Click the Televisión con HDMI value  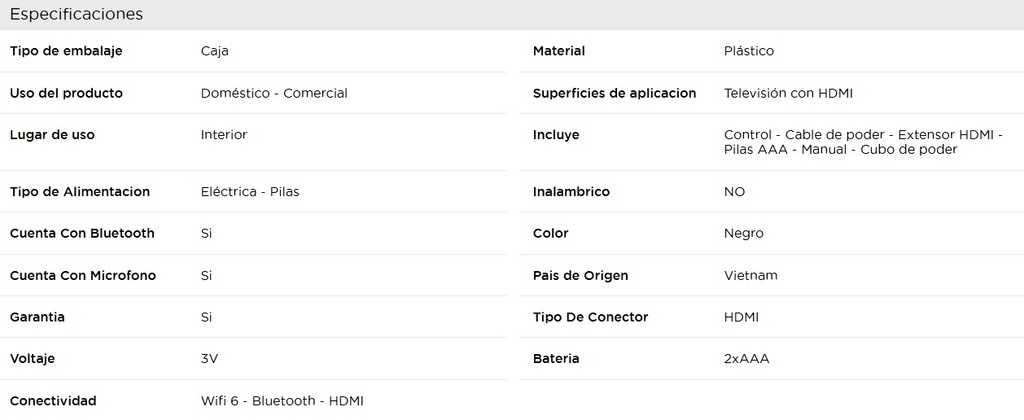coord(789,93)
